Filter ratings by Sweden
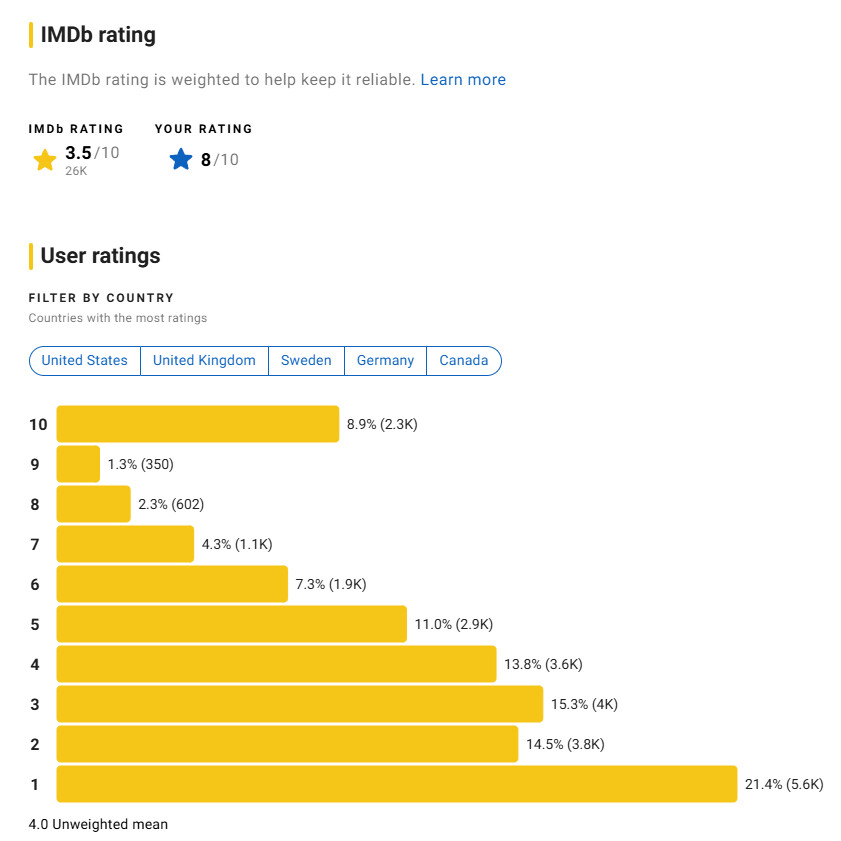Image resolution: width=841 pixels, height=841 pixels. pyautogui.click(x=306, y=360)
